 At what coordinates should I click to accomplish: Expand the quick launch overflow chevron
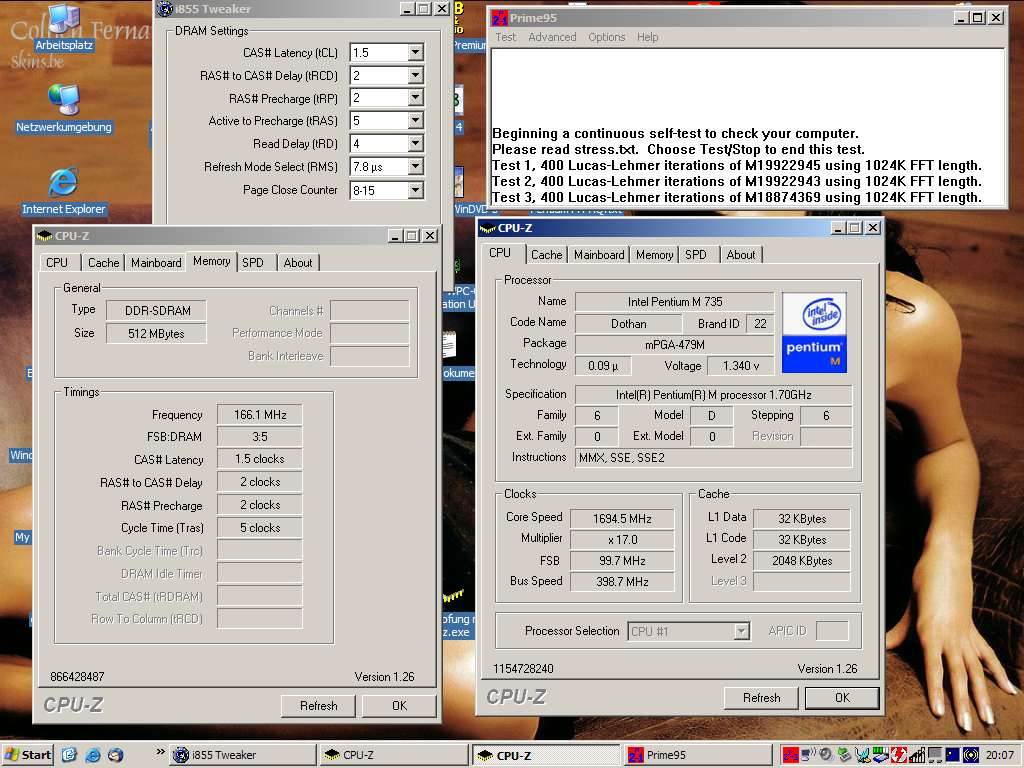click(161, 752)
